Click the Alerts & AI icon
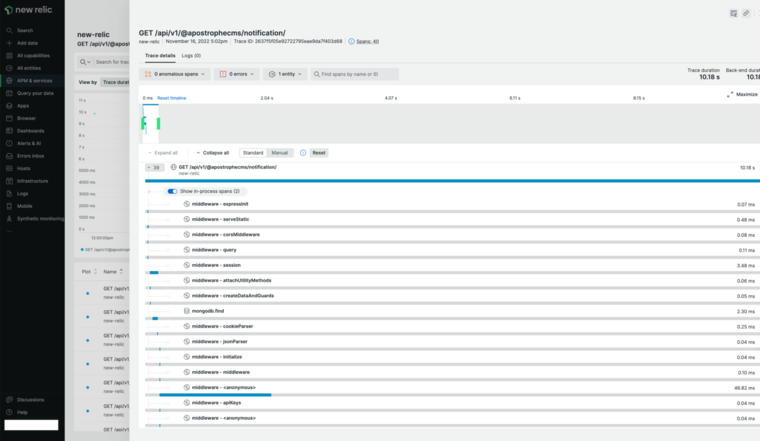This screenshot has height=441, width=760. pyautogui.click(x=9, y=143)
